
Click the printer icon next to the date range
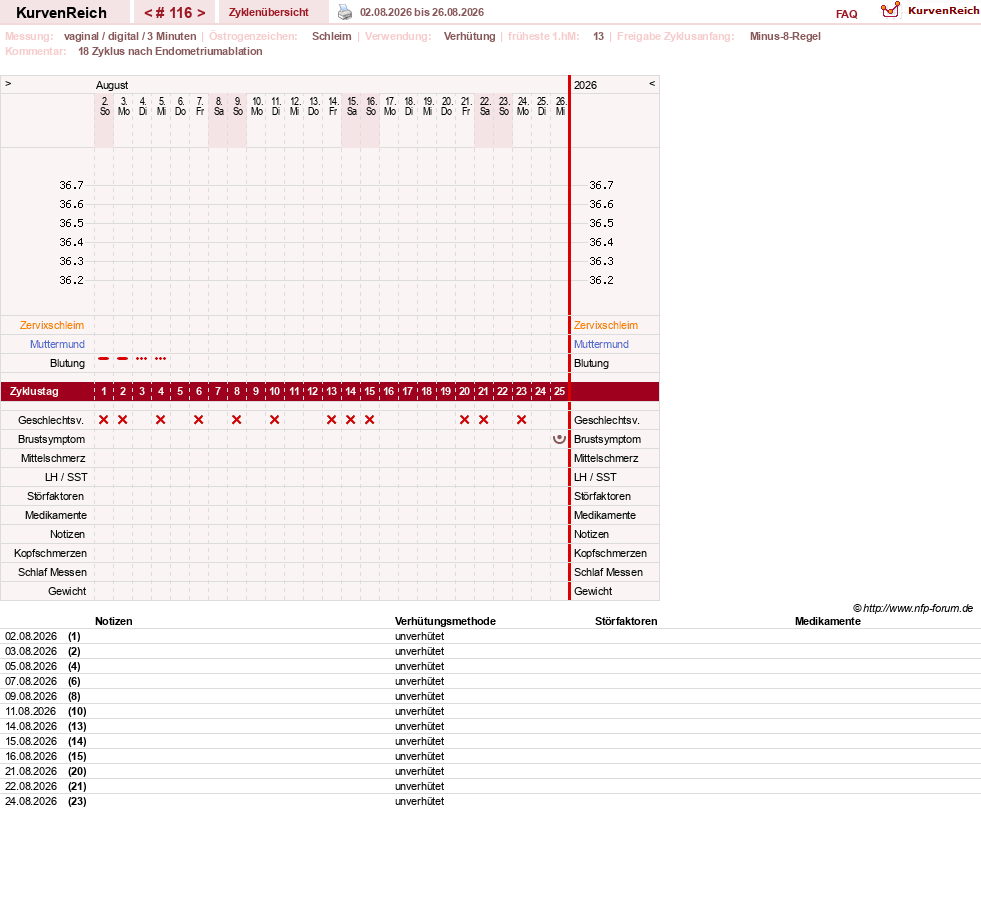coord(345,12)
